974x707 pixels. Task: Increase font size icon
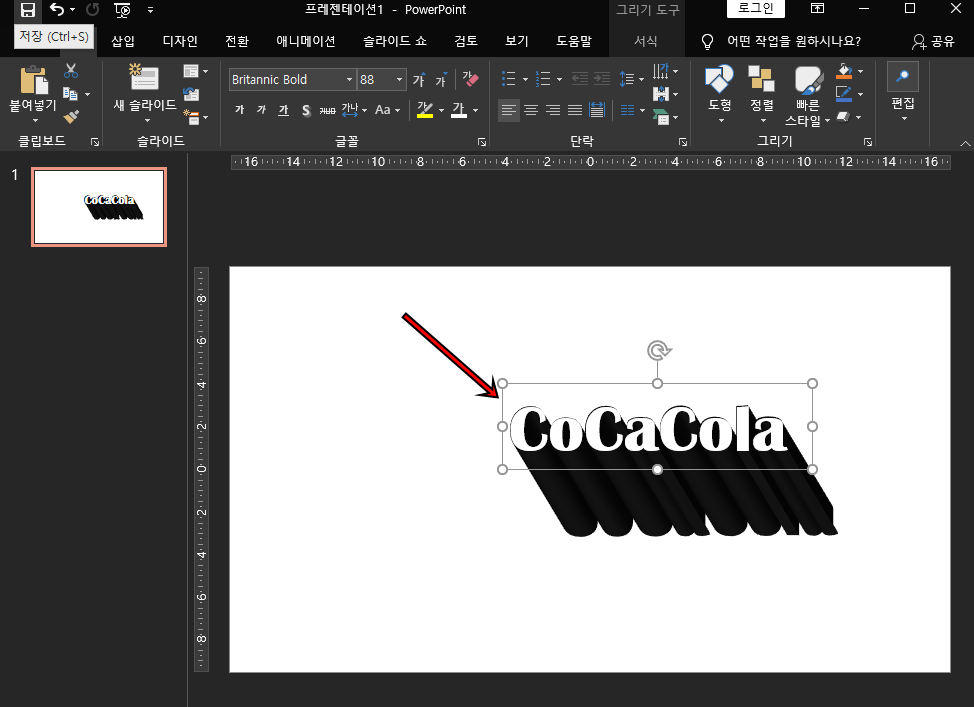pos(419,80)
